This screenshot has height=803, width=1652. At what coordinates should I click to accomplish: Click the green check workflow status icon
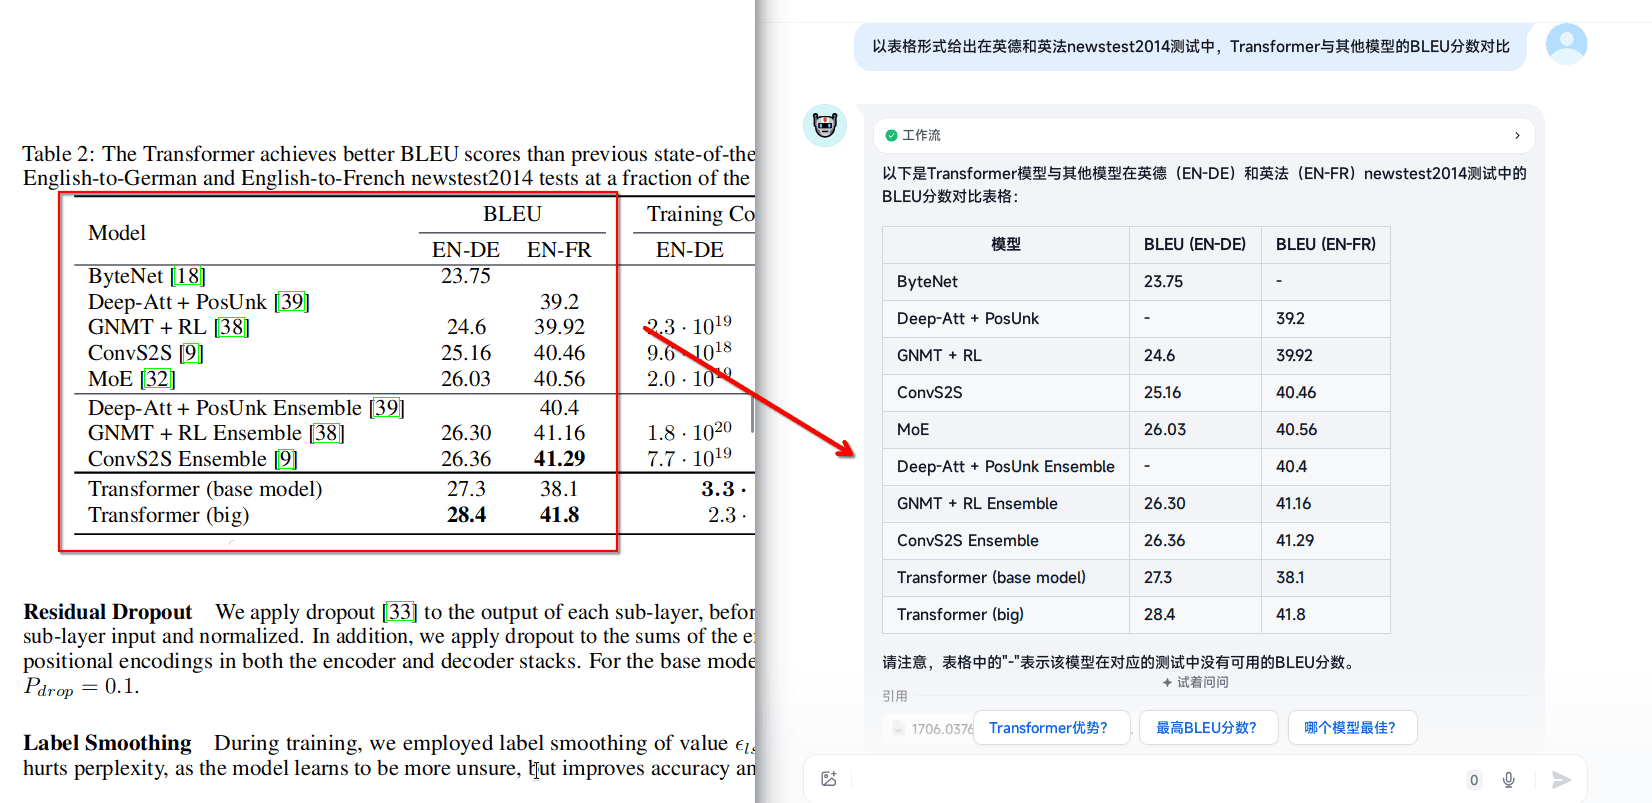point(891,135)
